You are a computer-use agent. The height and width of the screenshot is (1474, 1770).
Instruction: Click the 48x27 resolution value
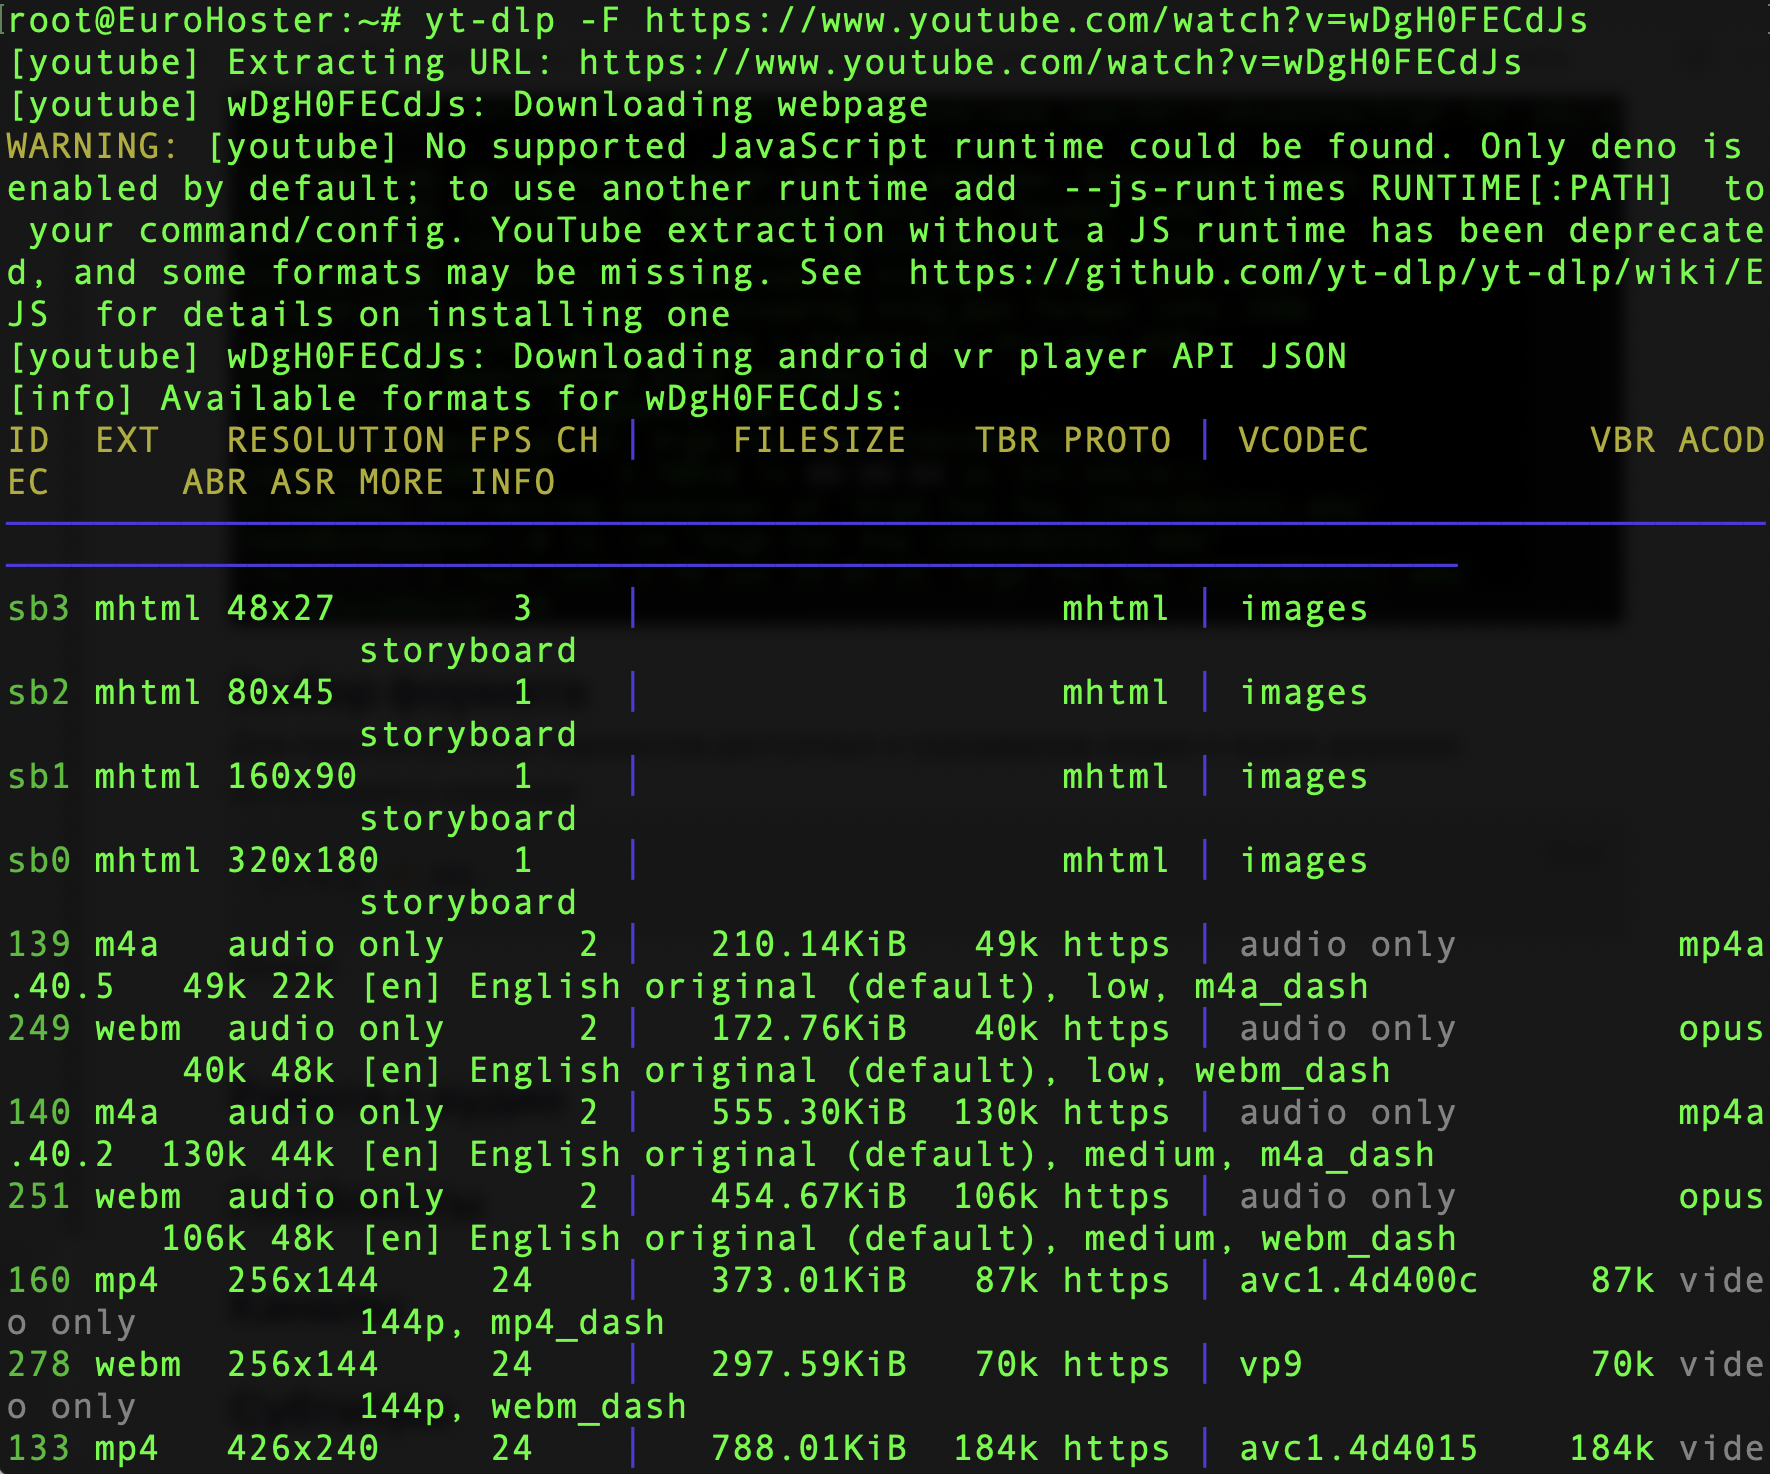click(x=281, y=608)
